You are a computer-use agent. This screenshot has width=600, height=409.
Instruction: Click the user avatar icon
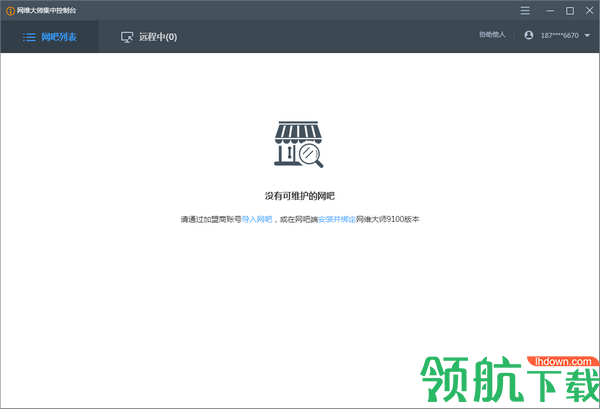pyautogui.click(x=528, y=35)
